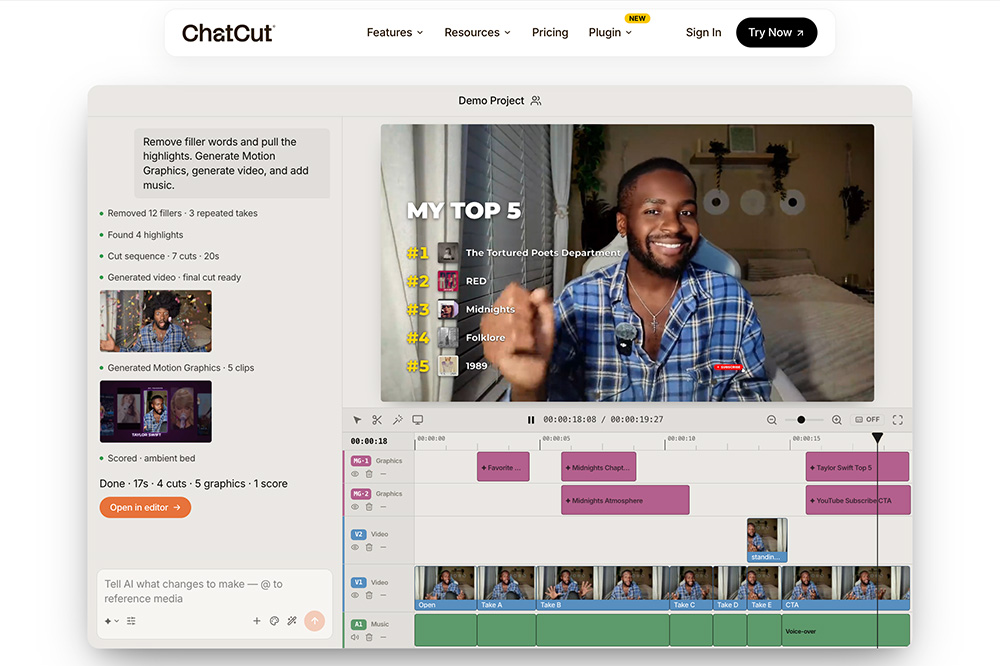
Task: Zoom in the timeline with the plus magnifier
Action: pos(837,420)
